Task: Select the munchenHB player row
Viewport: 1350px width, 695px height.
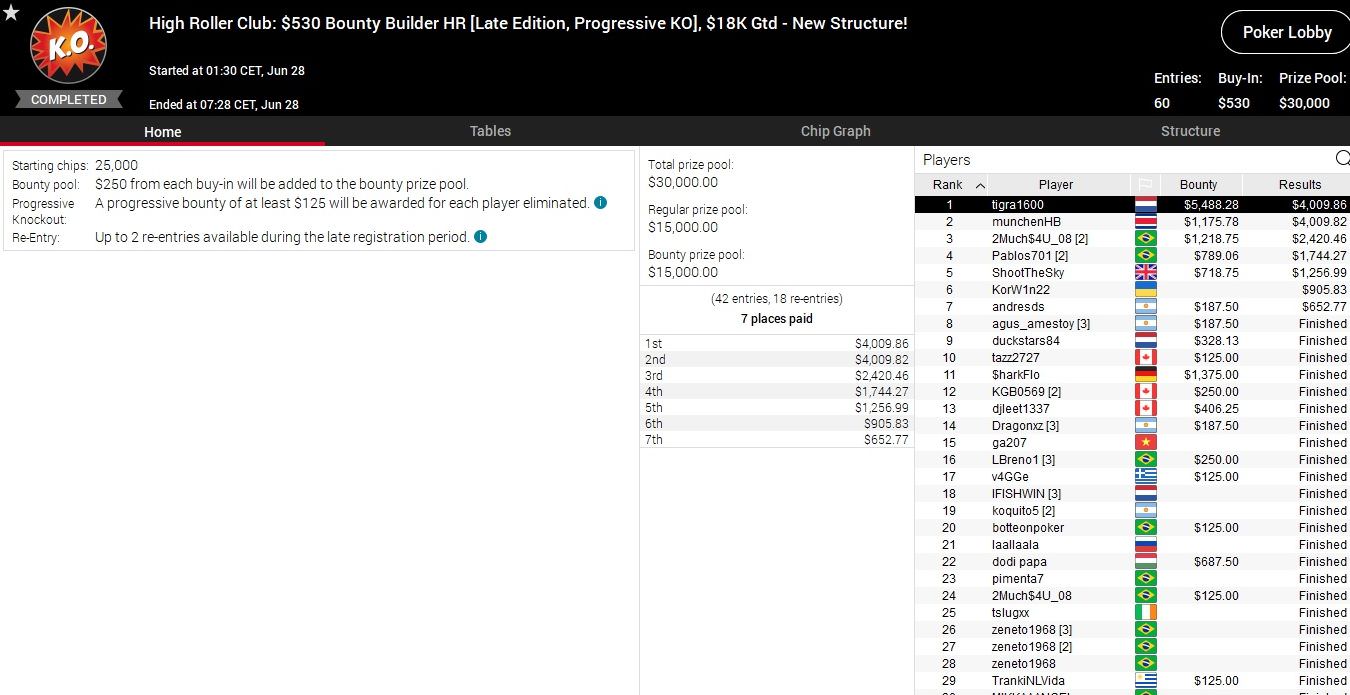Action: 1026,222
